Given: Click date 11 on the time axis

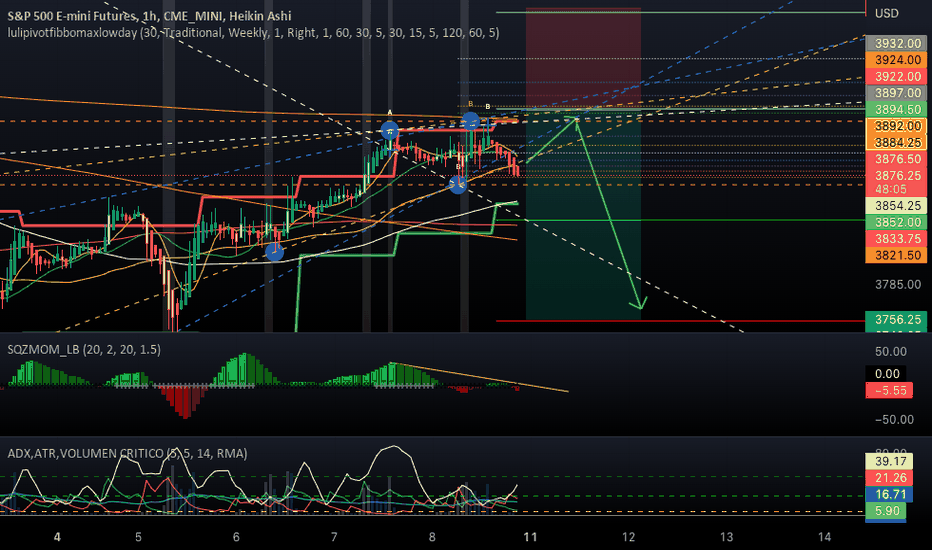Looking at the screenshot, I should [x=530, y=537].
